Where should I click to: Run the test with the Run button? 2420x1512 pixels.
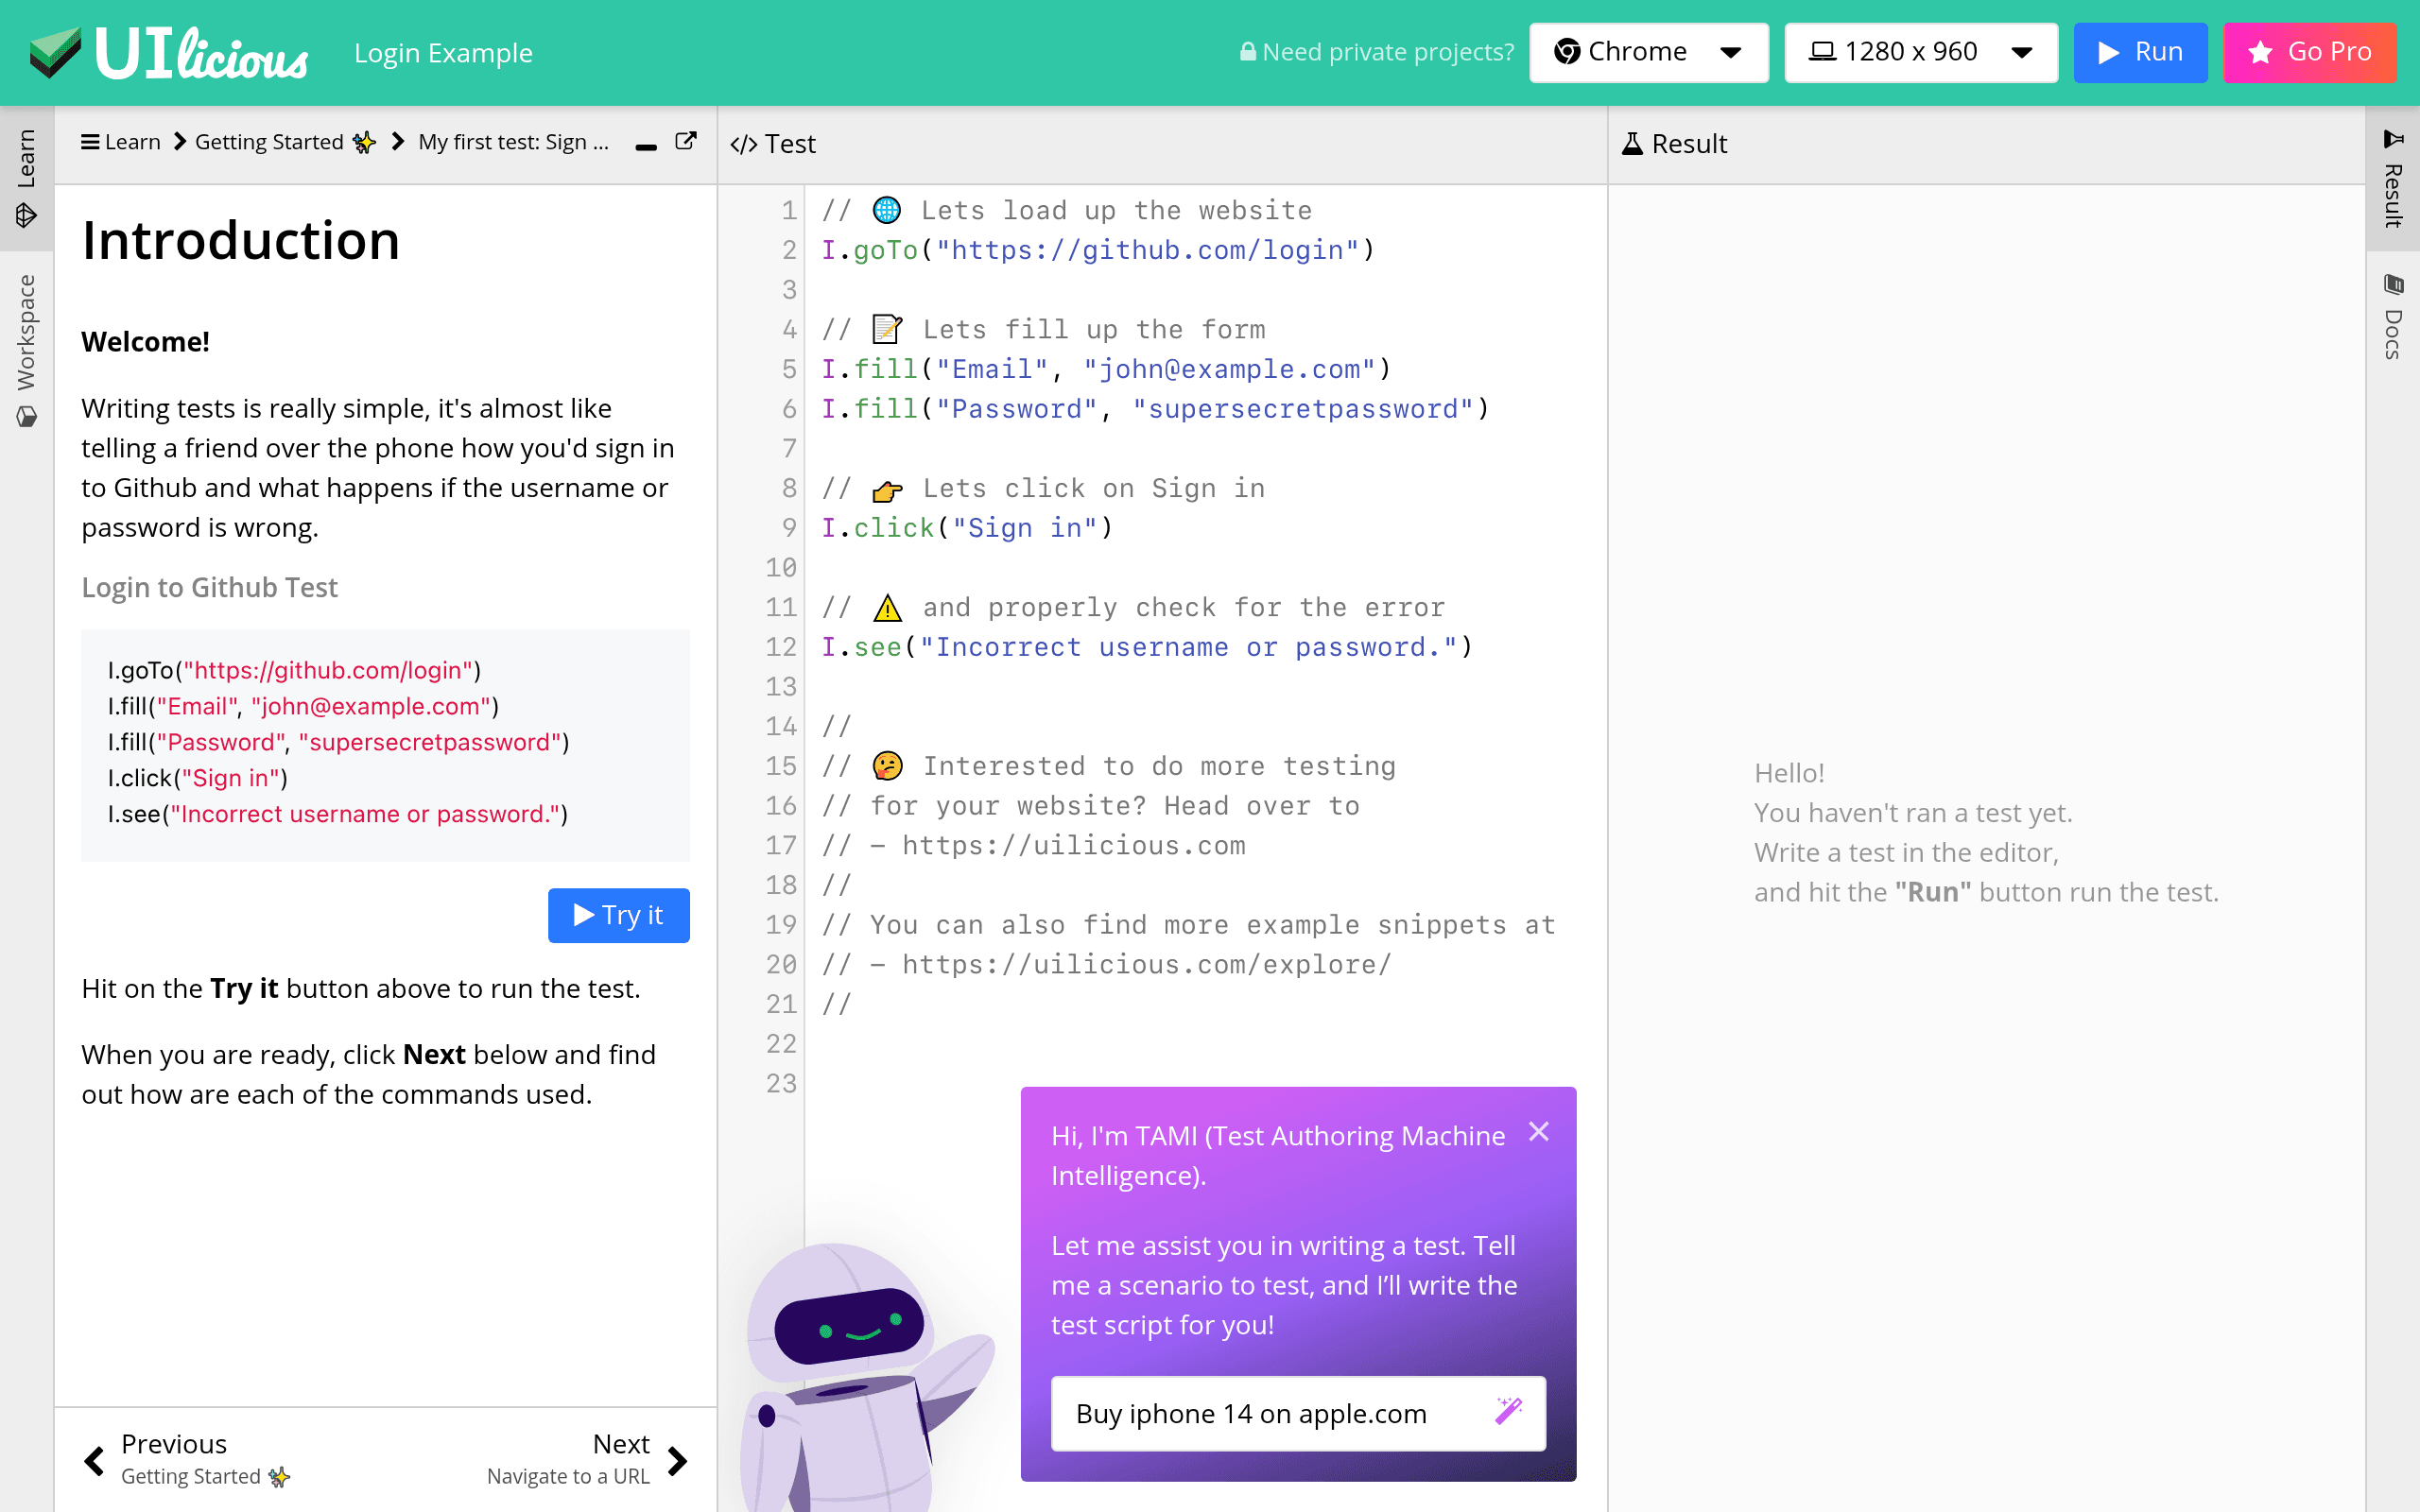click(x=2140, y=52)
